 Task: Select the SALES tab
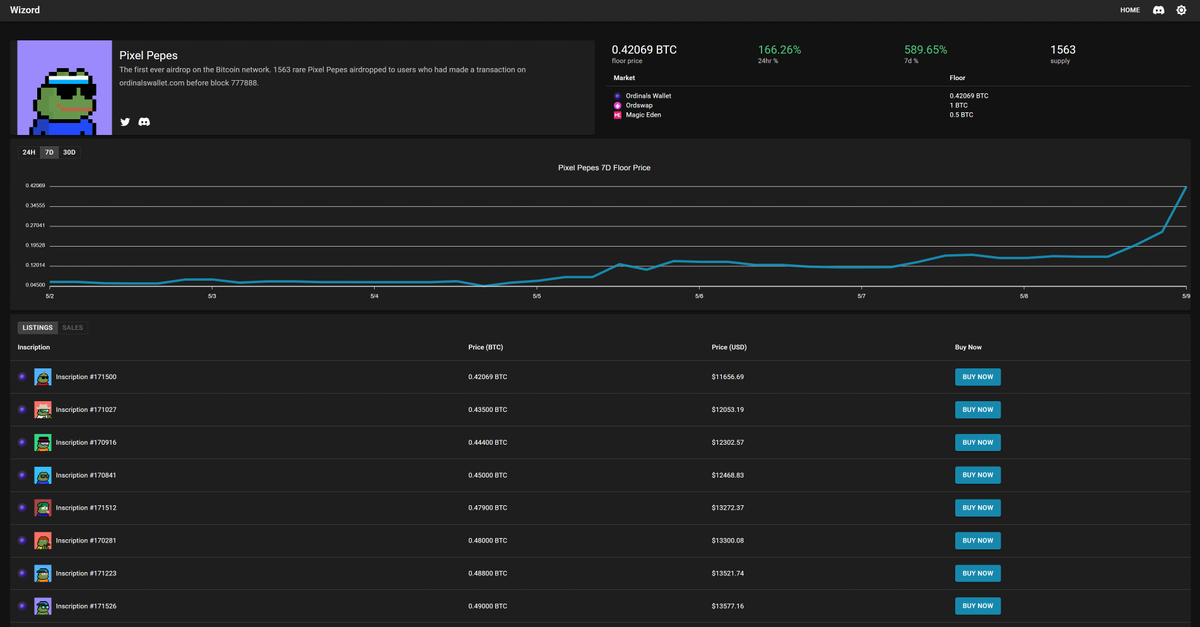tap(73, 327)
